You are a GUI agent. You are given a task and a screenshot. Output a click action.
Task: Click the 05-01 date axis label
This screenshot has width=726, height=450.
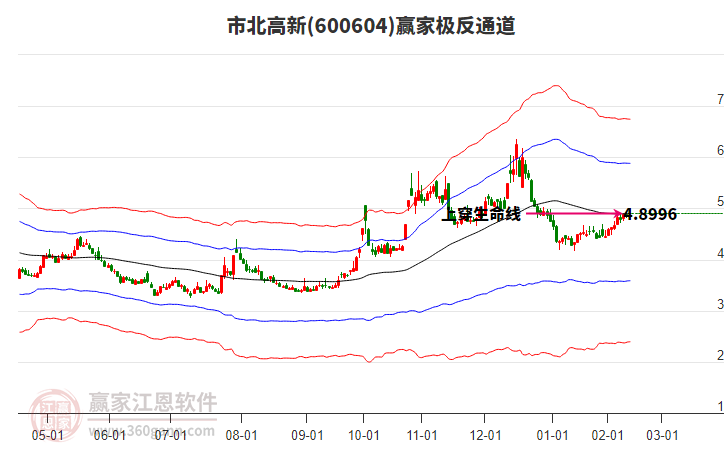click(x=48, y=436)
